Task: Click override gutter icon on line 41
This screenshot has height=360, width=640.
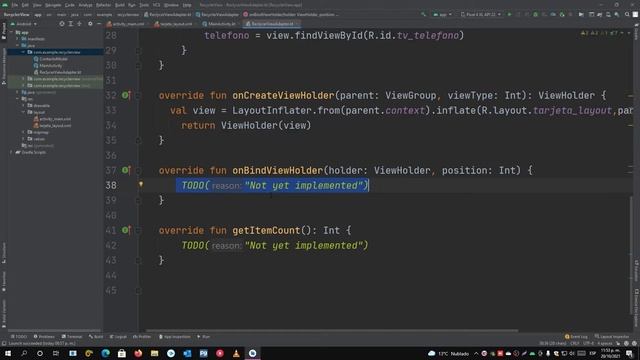Action: point(126,230)
